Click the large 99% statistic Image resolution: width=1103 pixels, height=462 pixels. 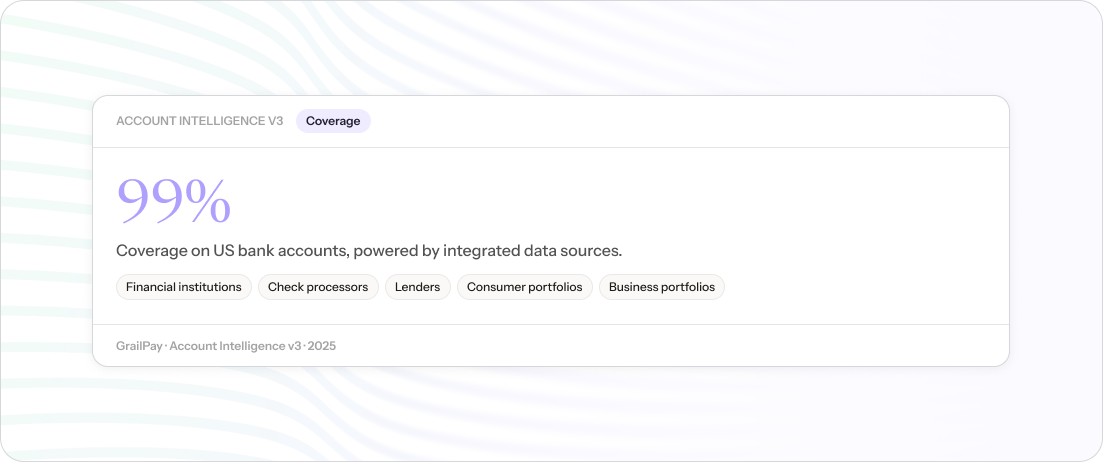(173, 200)
